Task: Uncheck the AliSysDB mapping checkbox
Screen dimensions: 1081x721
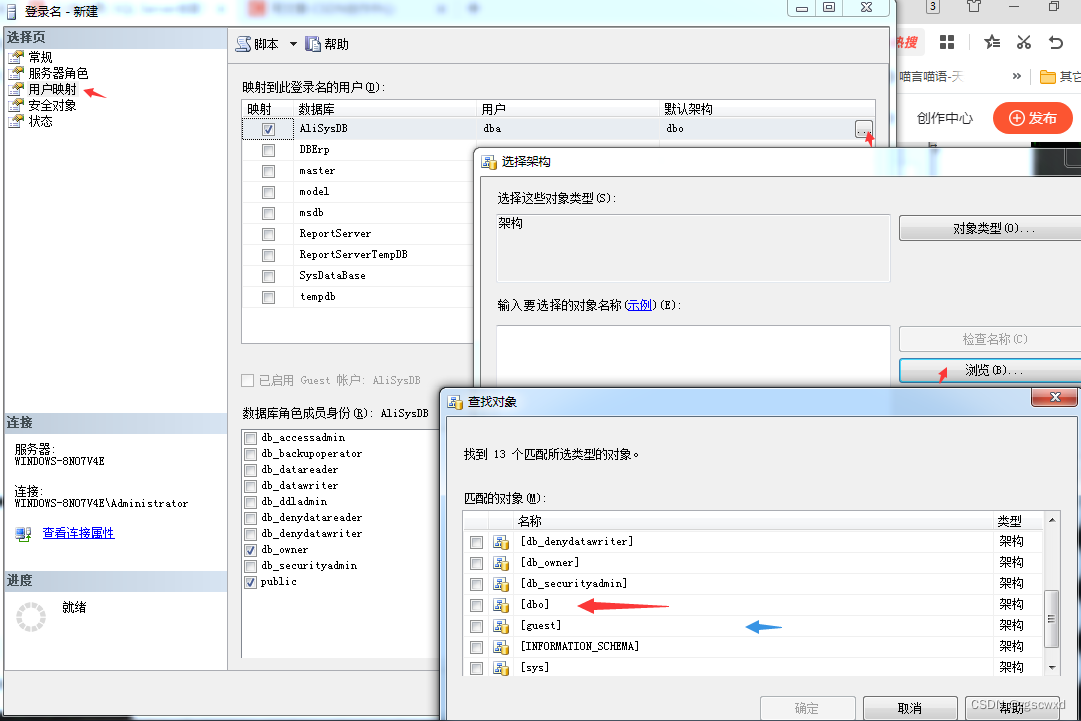Action: (x=268, y=129)
